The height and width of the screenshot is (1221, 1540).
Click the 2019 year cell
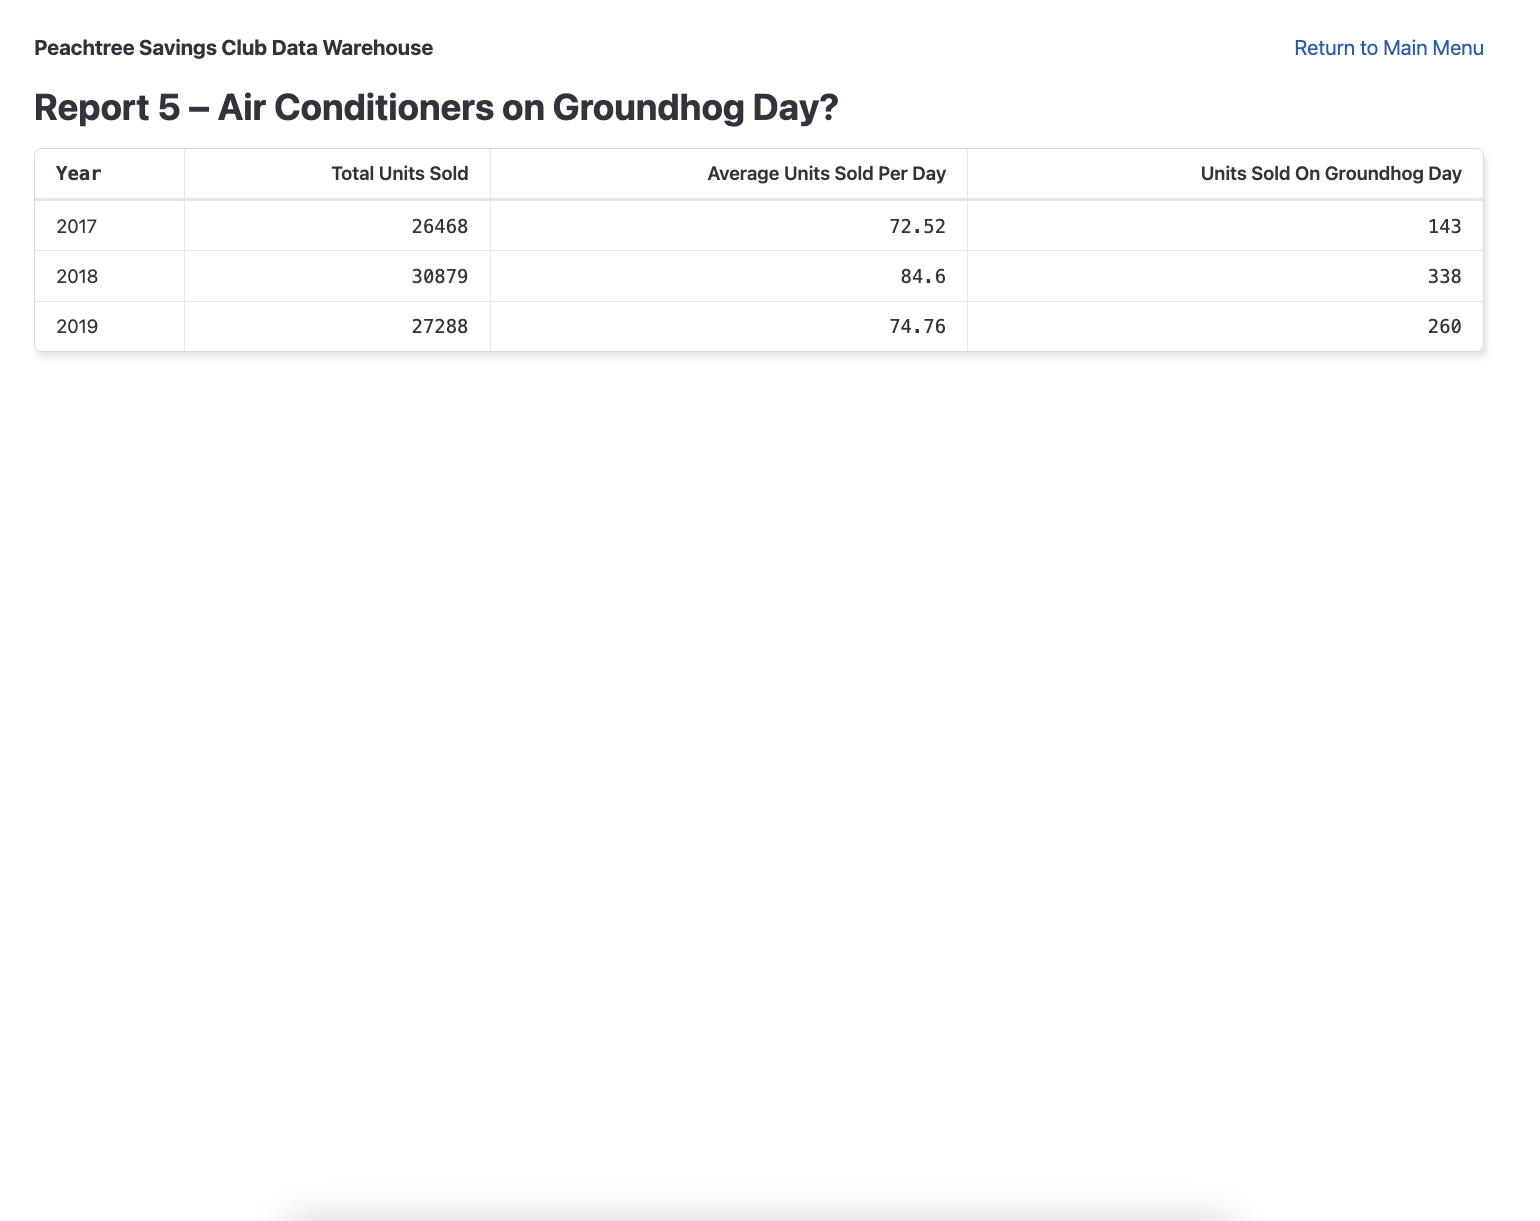(77, 326)
